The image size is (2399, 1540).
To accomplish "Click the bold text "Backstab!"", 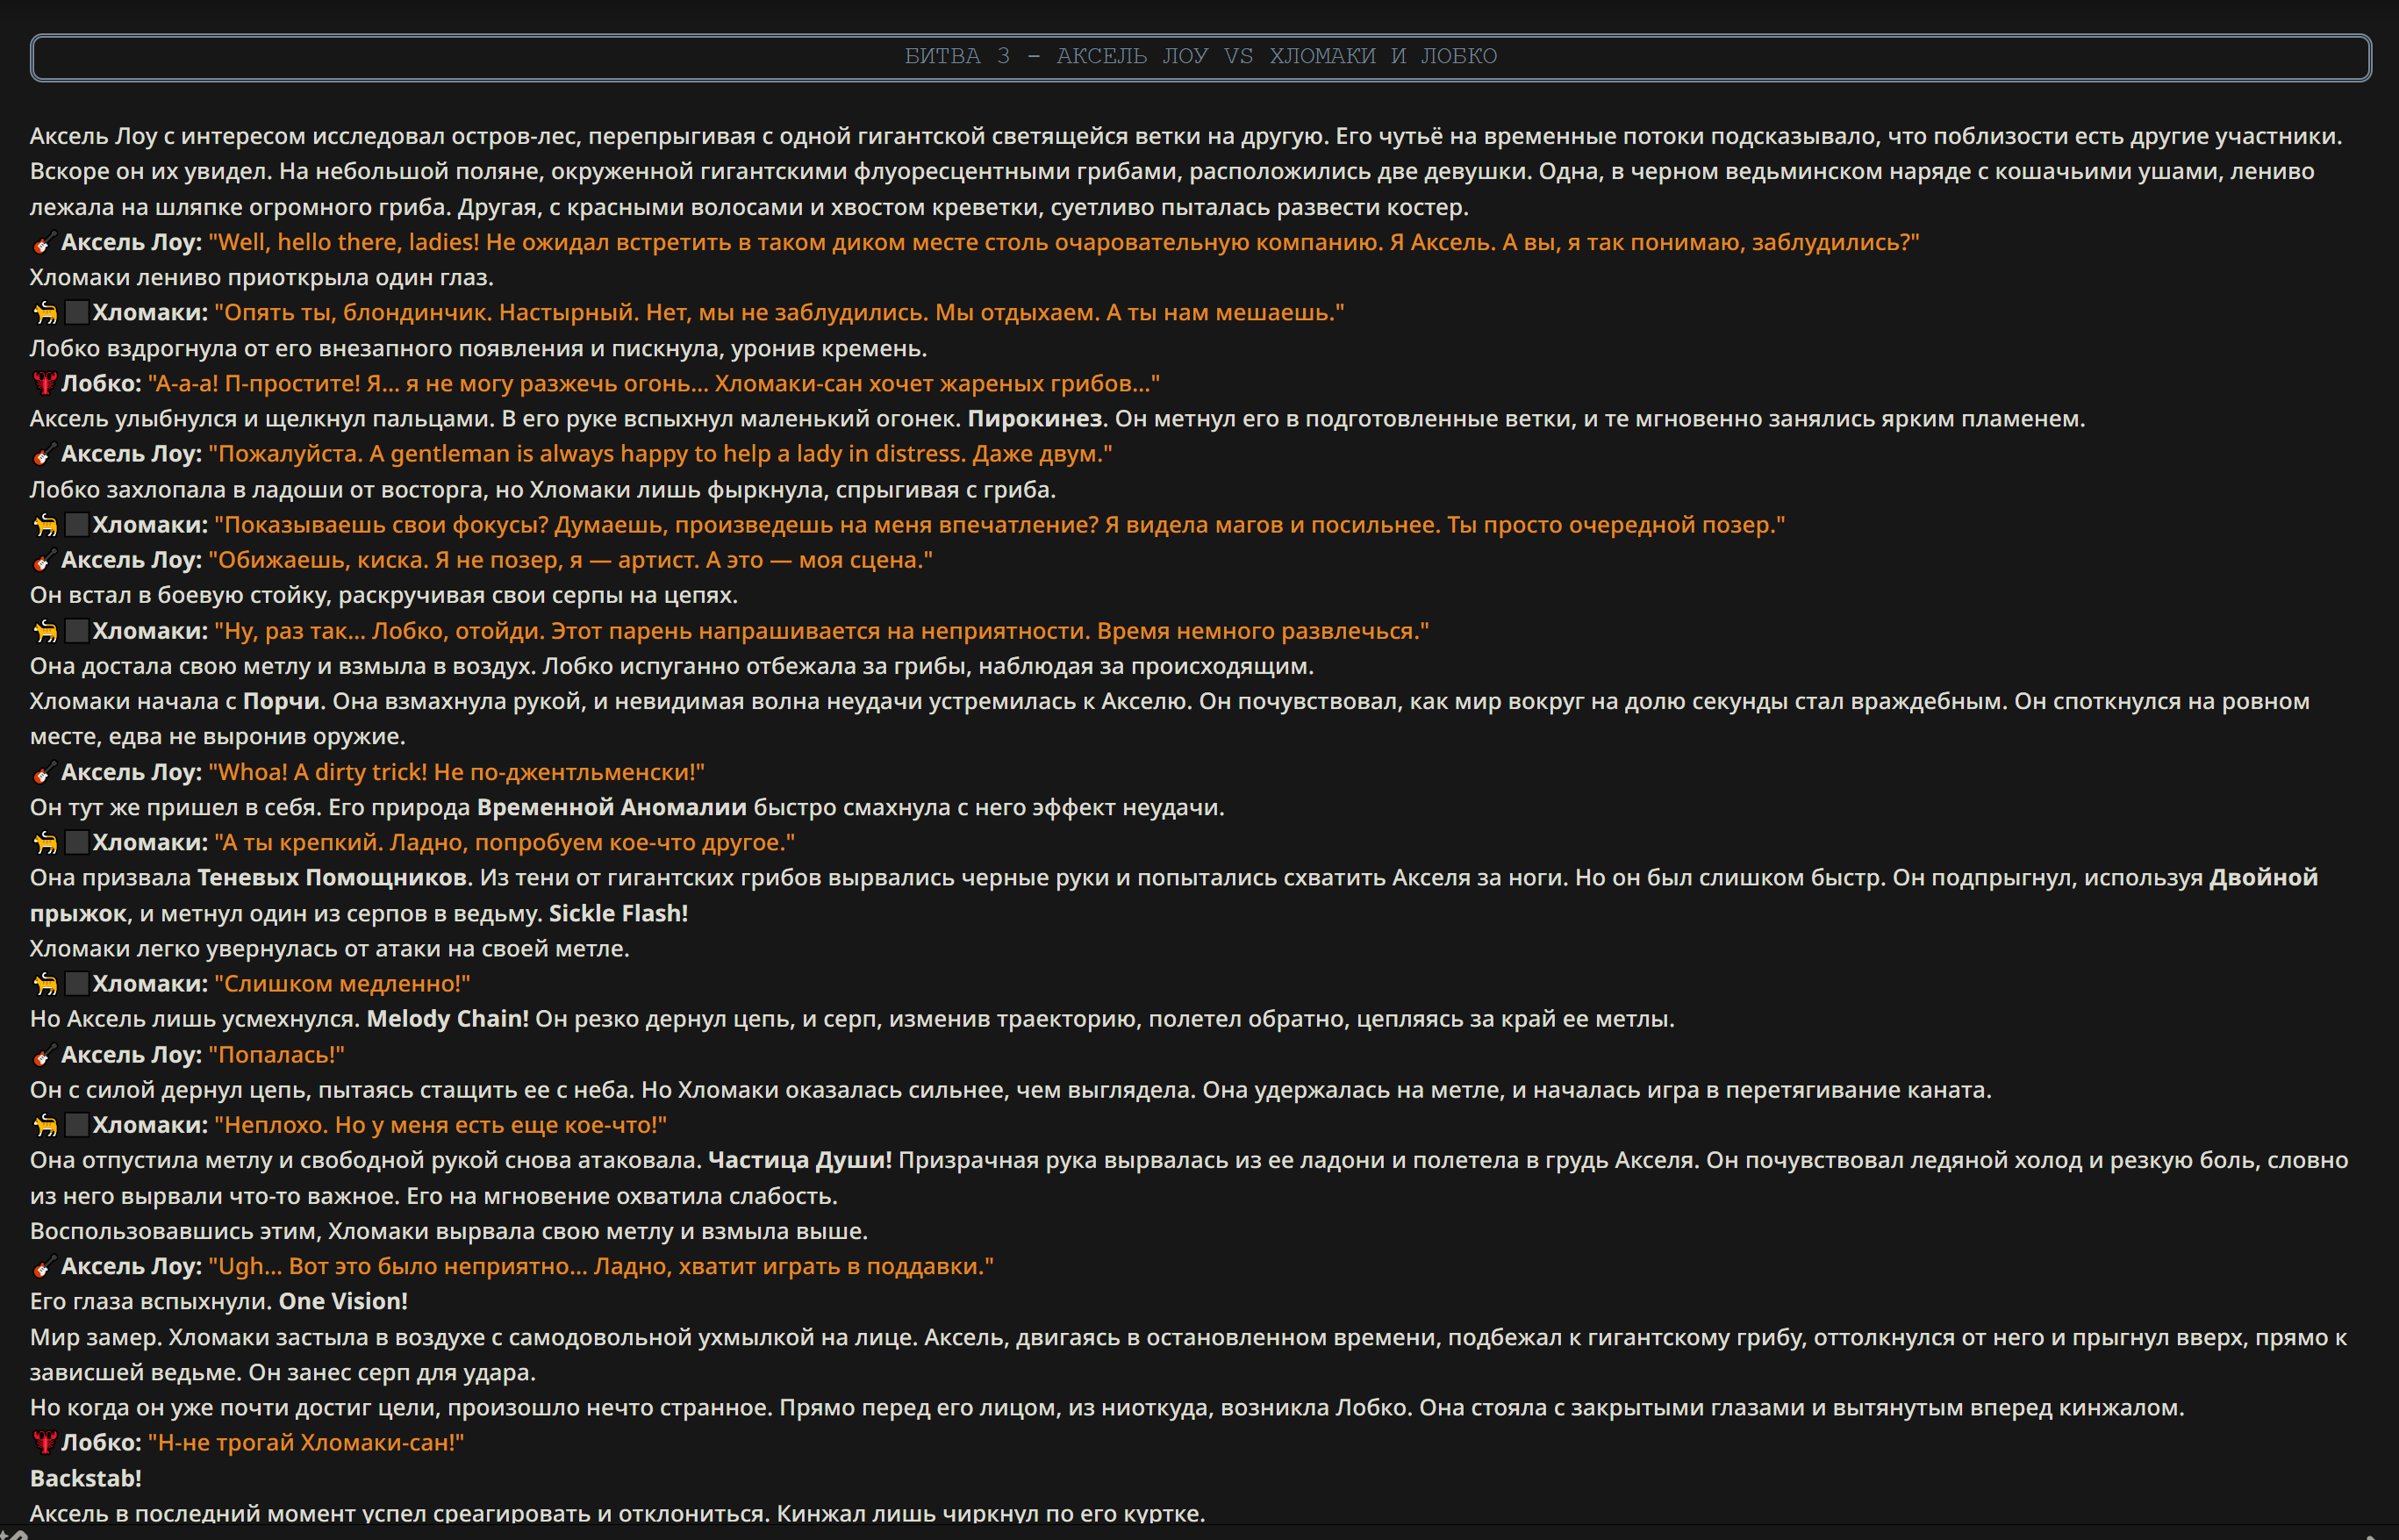I will point(86,1478).
